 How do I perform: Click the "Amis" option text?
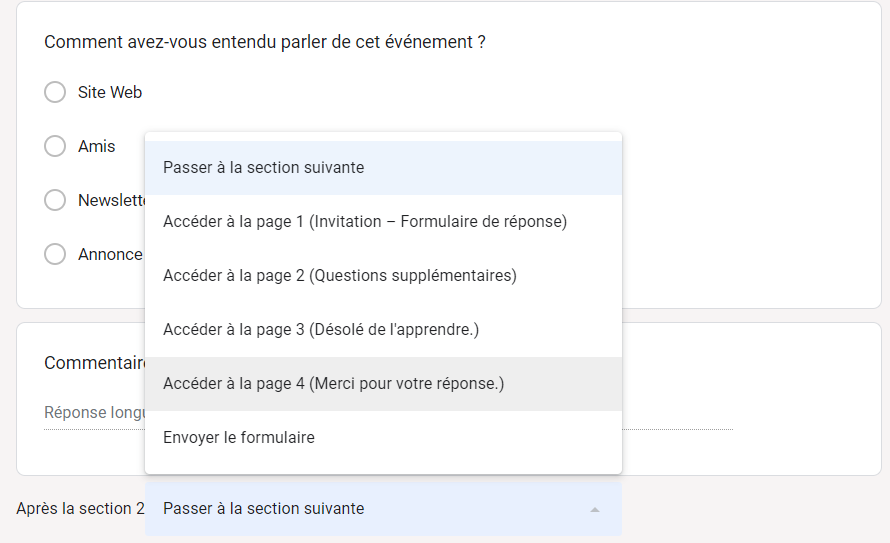(x=97, y=146)
